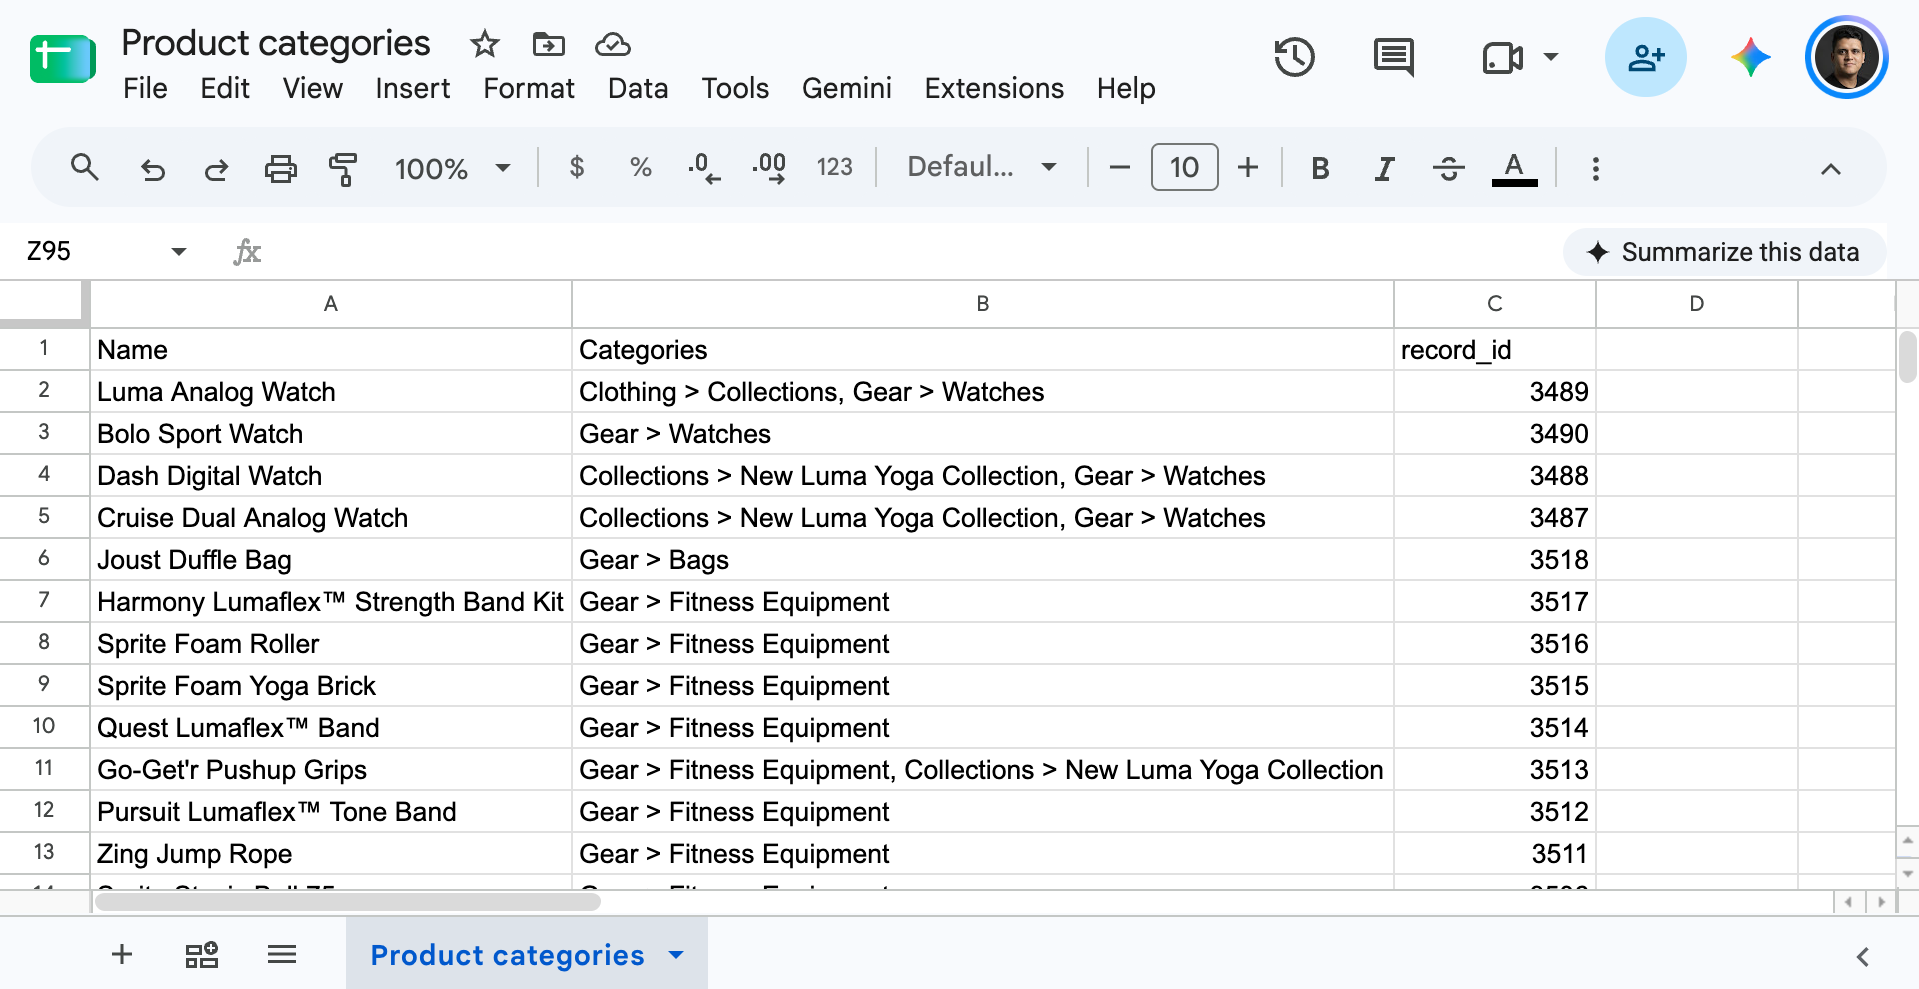Undo the last action
The width and height of the screenshot is (1919, 989).
pos(152,169)
